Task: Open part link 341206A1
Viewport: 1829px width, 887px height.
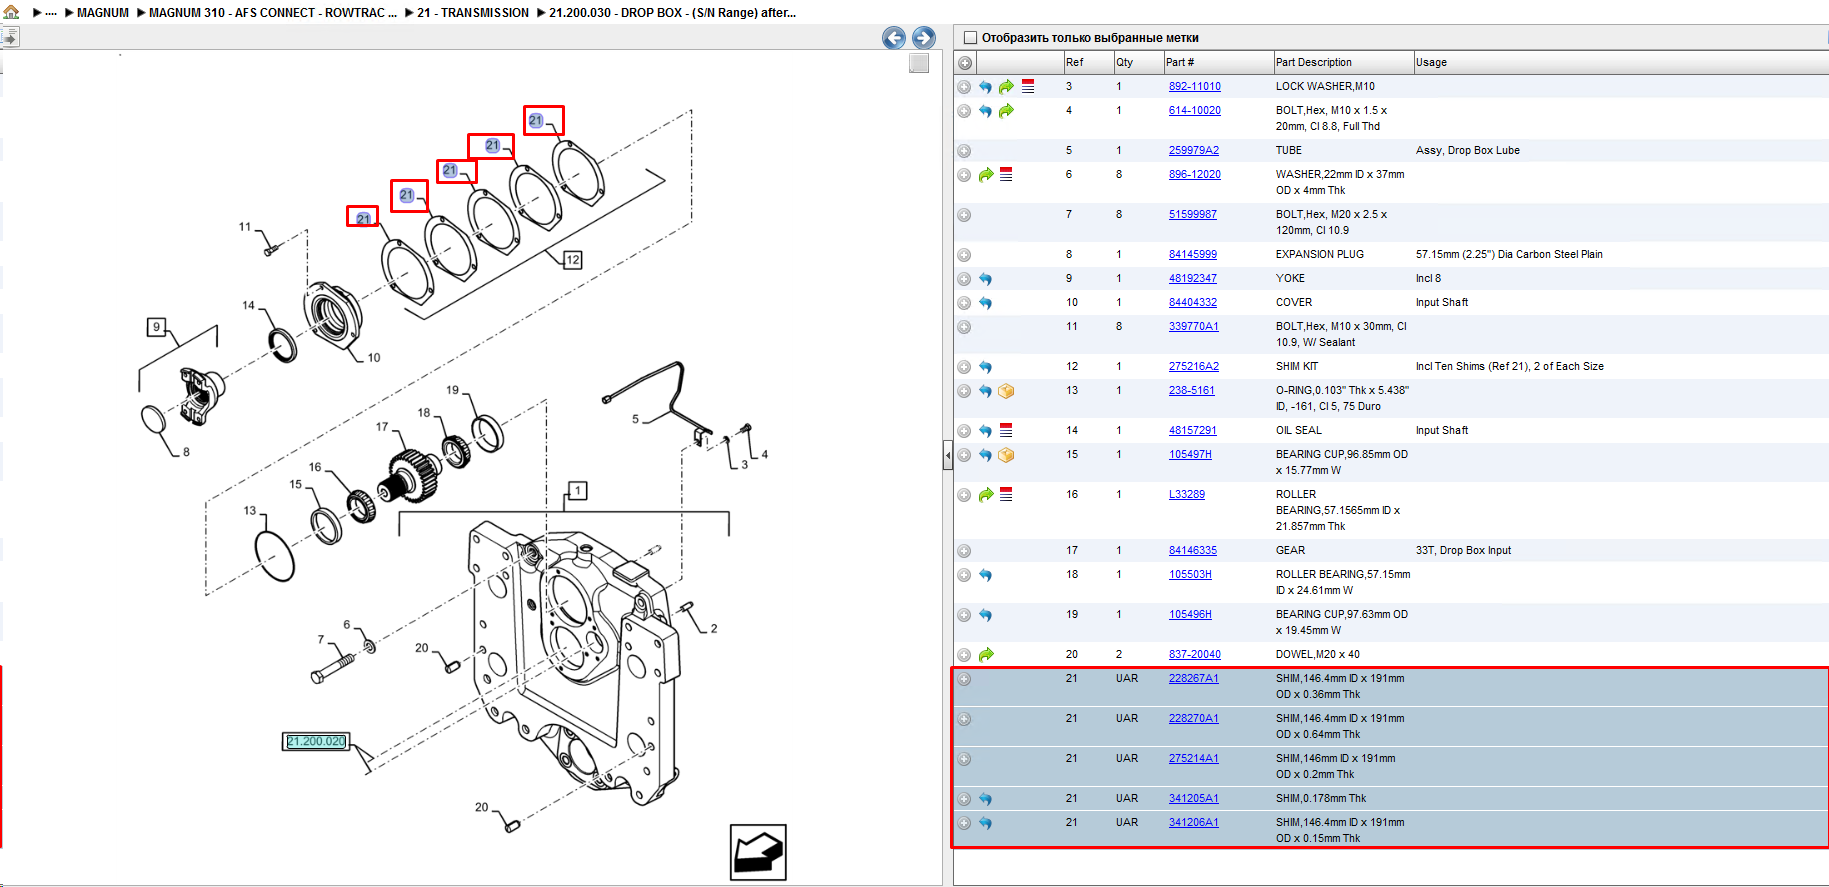Action: pyautogui.click(x=1194, y=823)
